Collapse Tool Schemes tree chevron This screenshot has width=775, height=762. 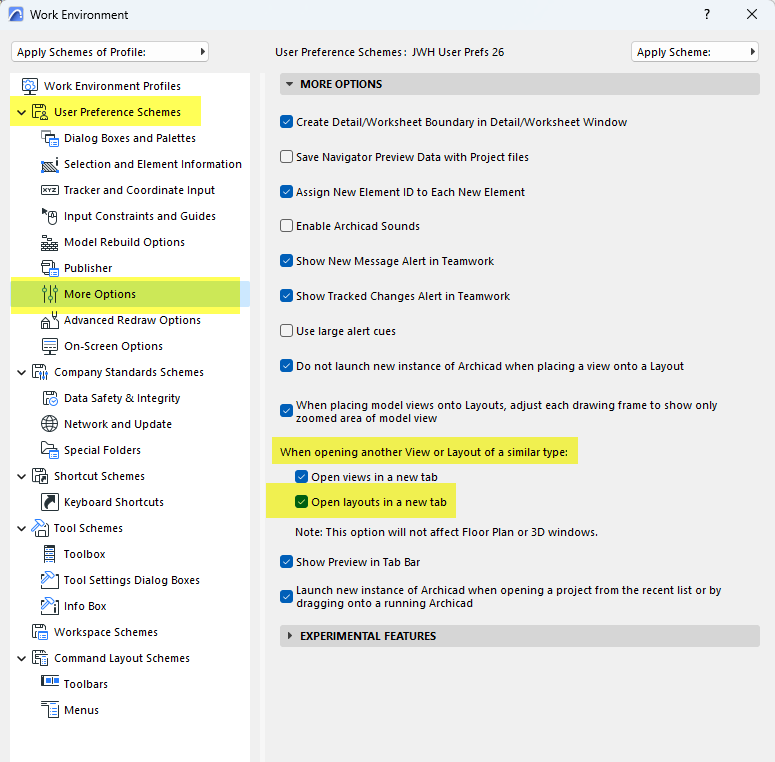coord(22,528)
